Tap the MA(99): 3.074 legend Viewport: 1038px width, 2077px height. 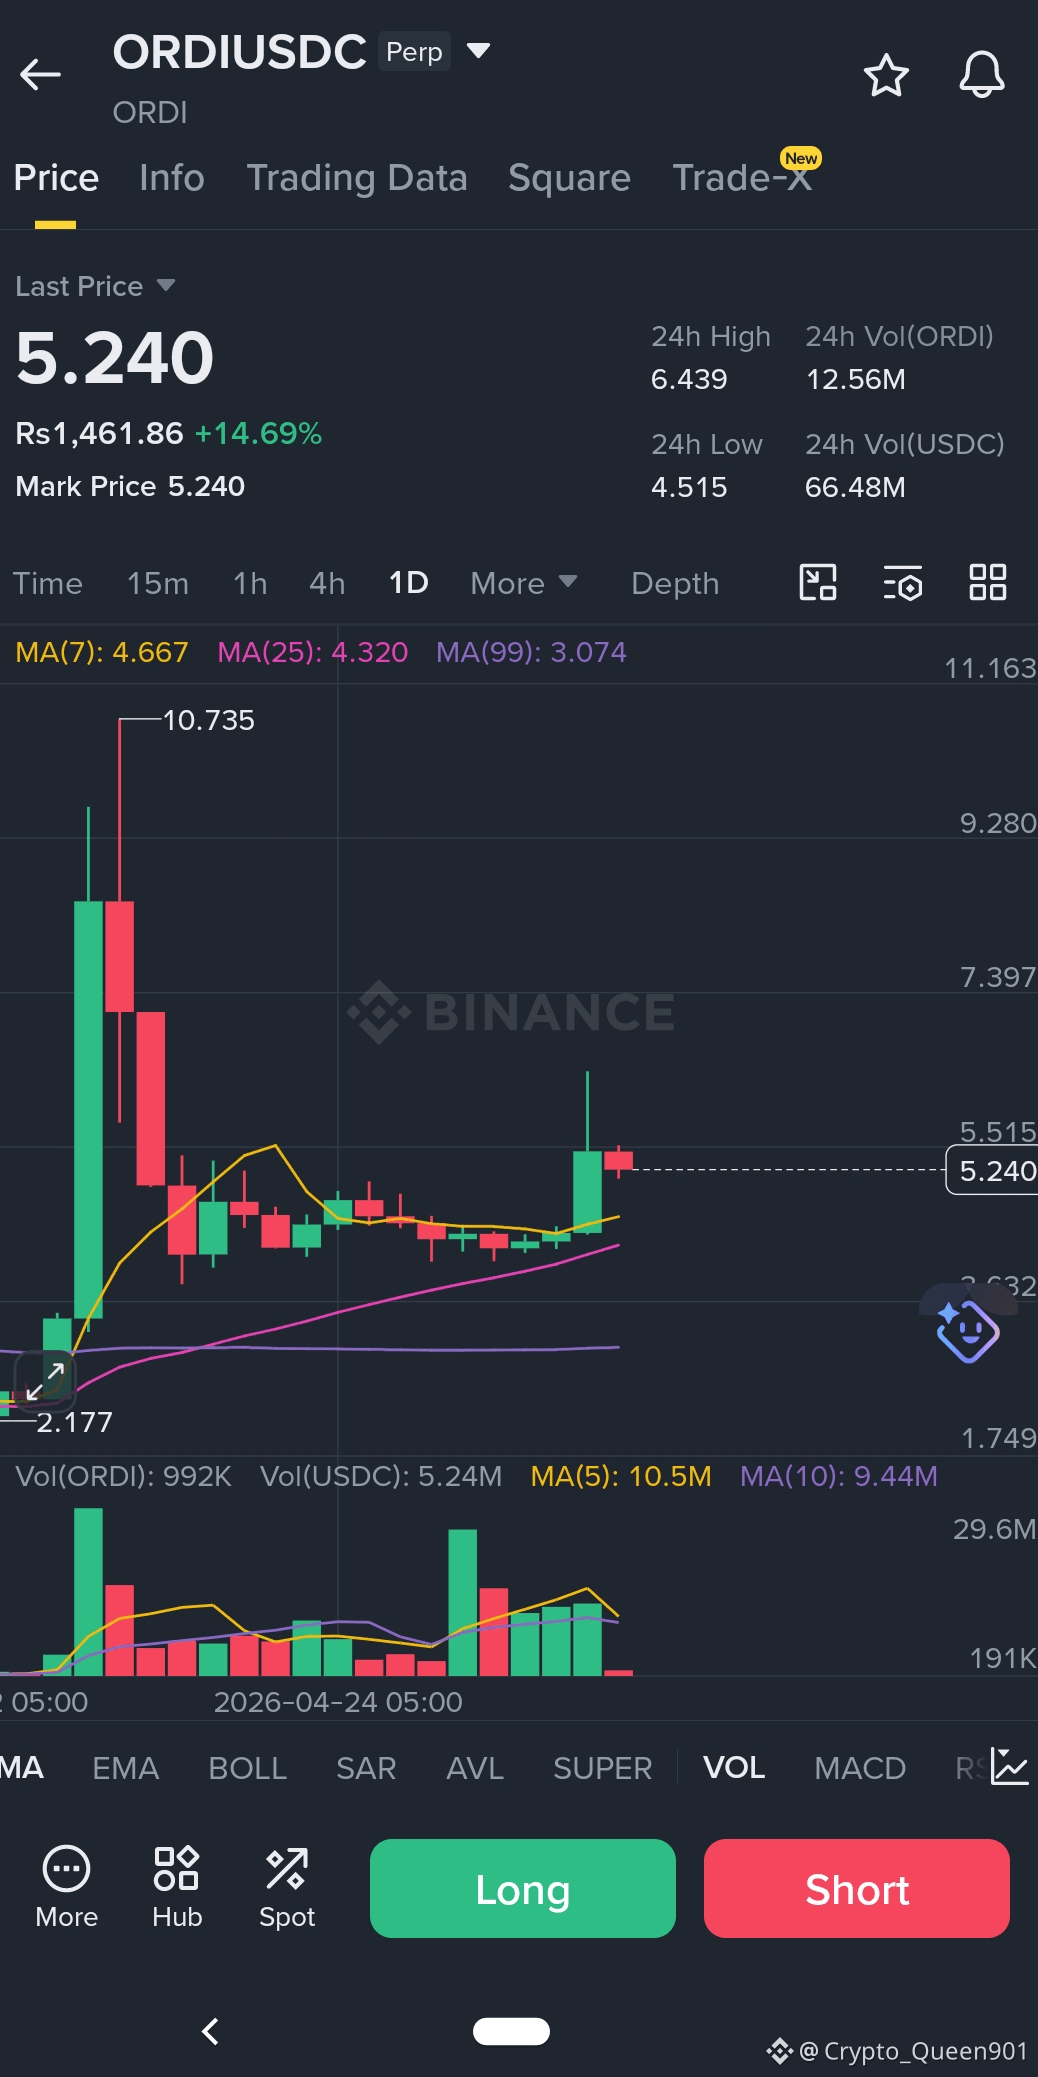pos(531,652)
